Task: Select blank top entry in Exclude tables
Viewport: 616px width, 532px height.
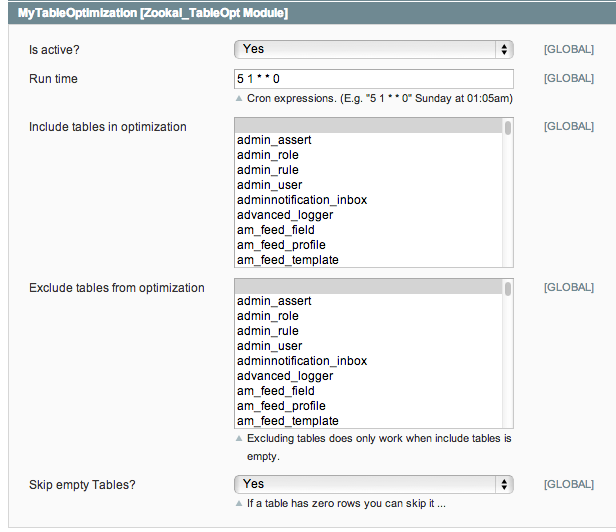Action: click(368, 287)
